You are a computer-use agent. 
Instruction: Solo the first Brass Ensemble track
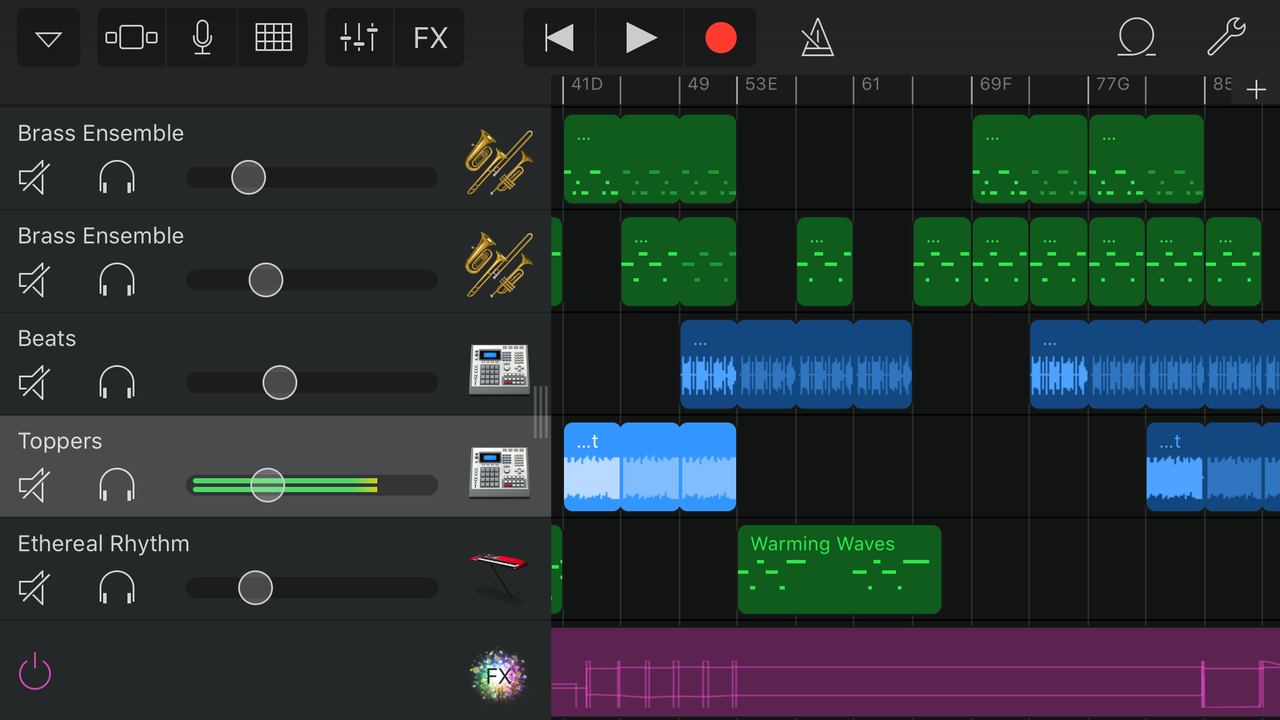[x=117, y=179]
